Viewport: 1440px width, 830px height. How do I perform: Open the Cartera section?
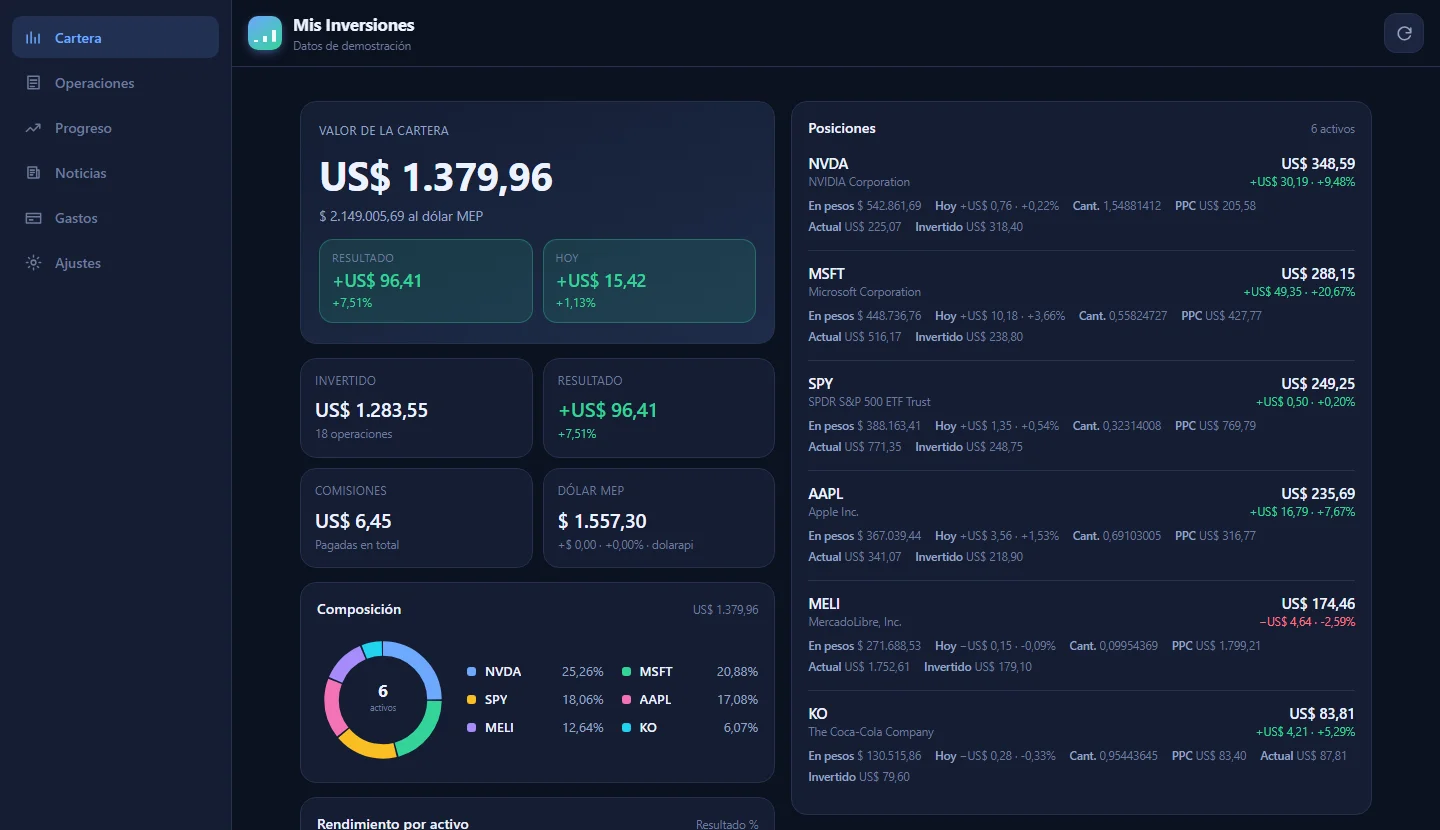(x=115, y=38)
